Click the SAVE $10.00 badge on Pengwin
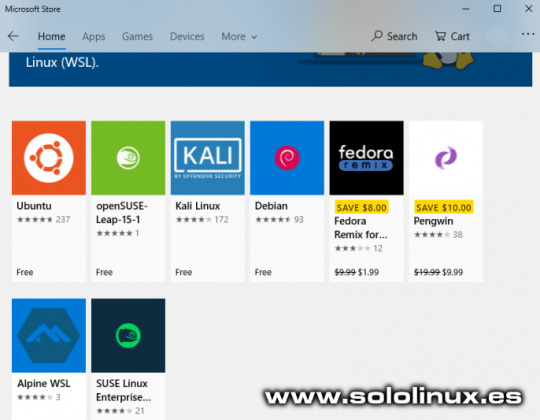The width and height of the screenshot is (540, 420). (444, 208)
